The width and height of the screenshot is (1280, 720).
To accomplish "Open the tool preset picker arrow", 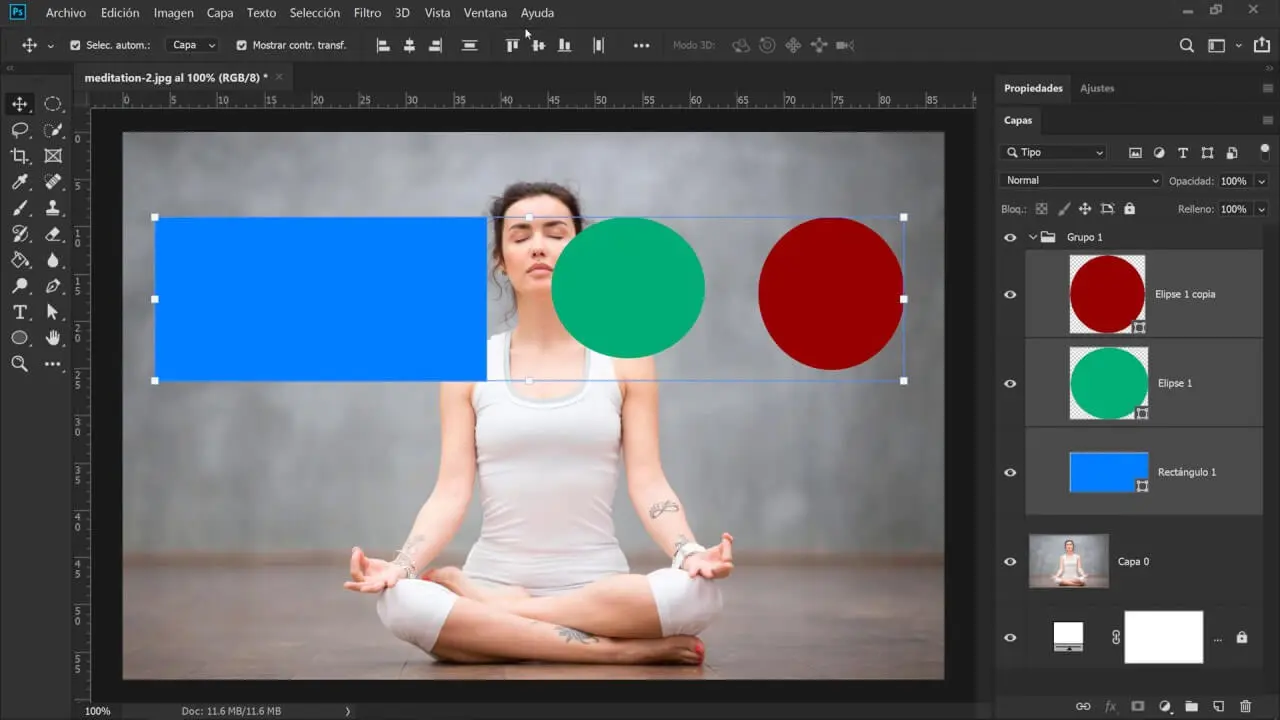I will (50, 45).
